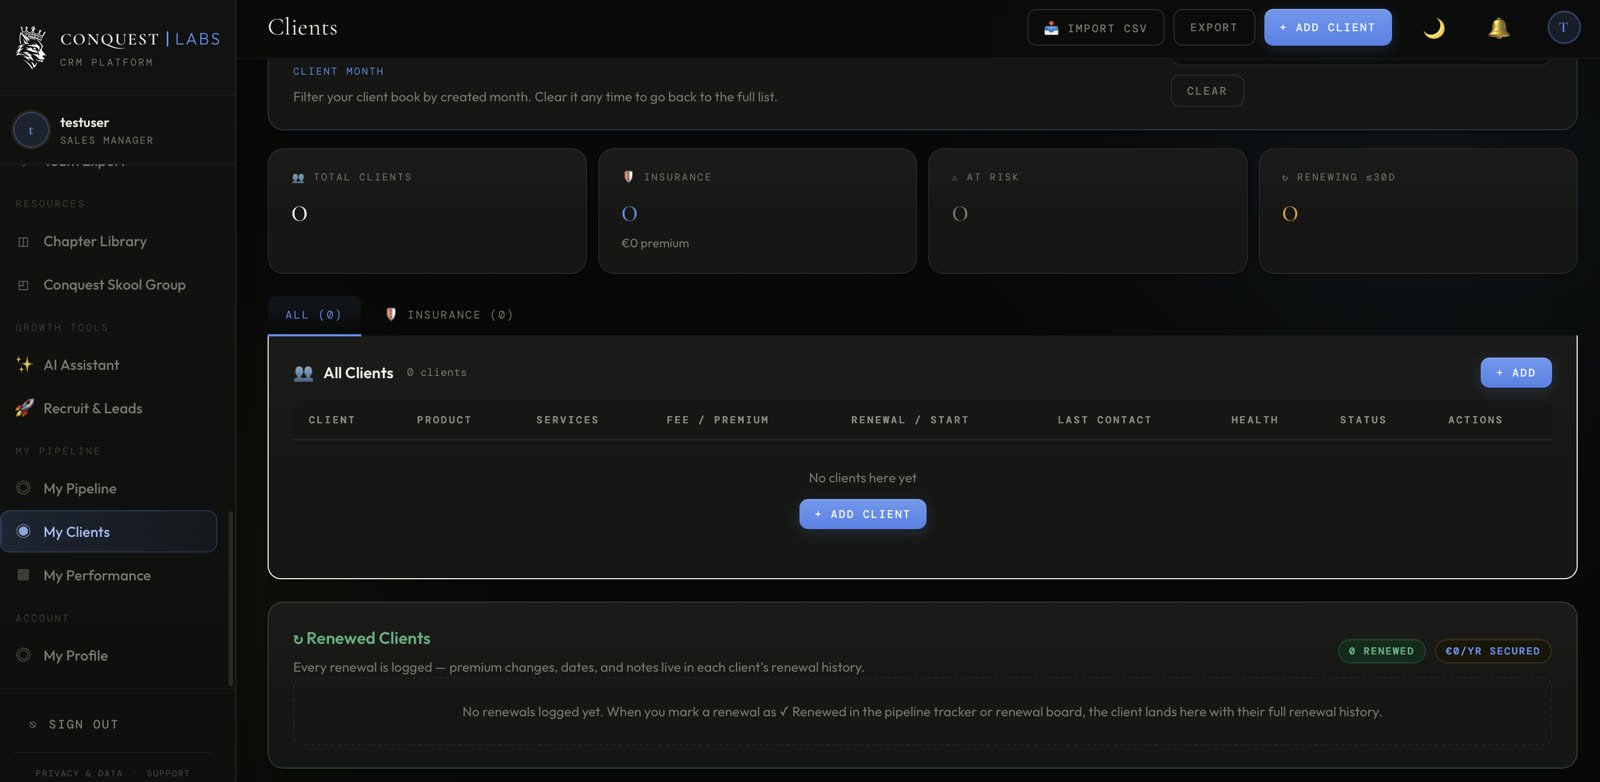Screen dimensions: 1600x782
Task: Open My Pipeline
Action: [80, 488]
